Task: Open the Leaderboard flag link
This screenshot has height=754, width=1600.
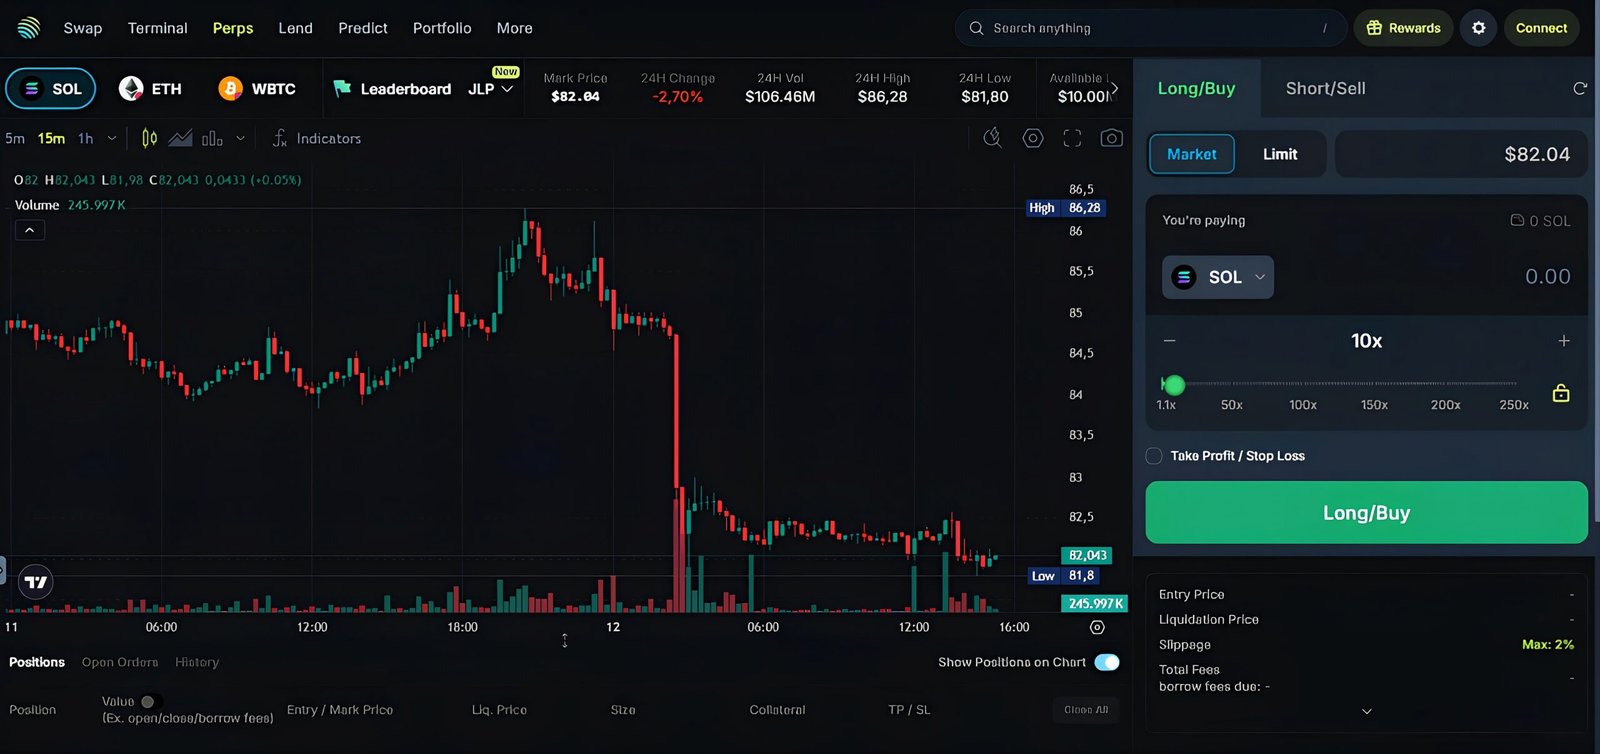Action: point(392,89)
